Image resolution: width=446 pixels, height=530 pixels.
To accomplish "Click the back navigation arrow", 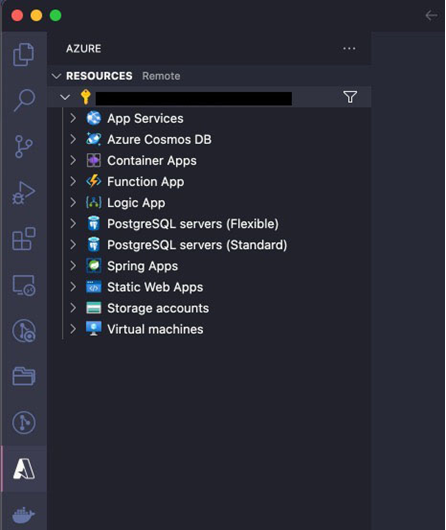I will pos(431,15).
